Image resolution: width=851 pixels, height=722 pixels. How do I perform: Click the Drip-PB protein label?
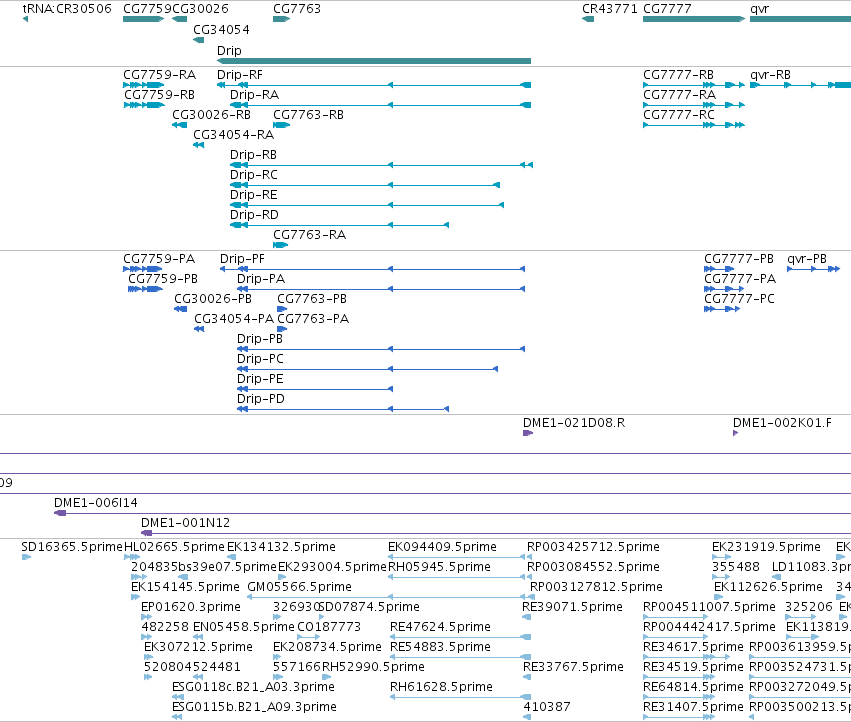(x=260, y=339)
